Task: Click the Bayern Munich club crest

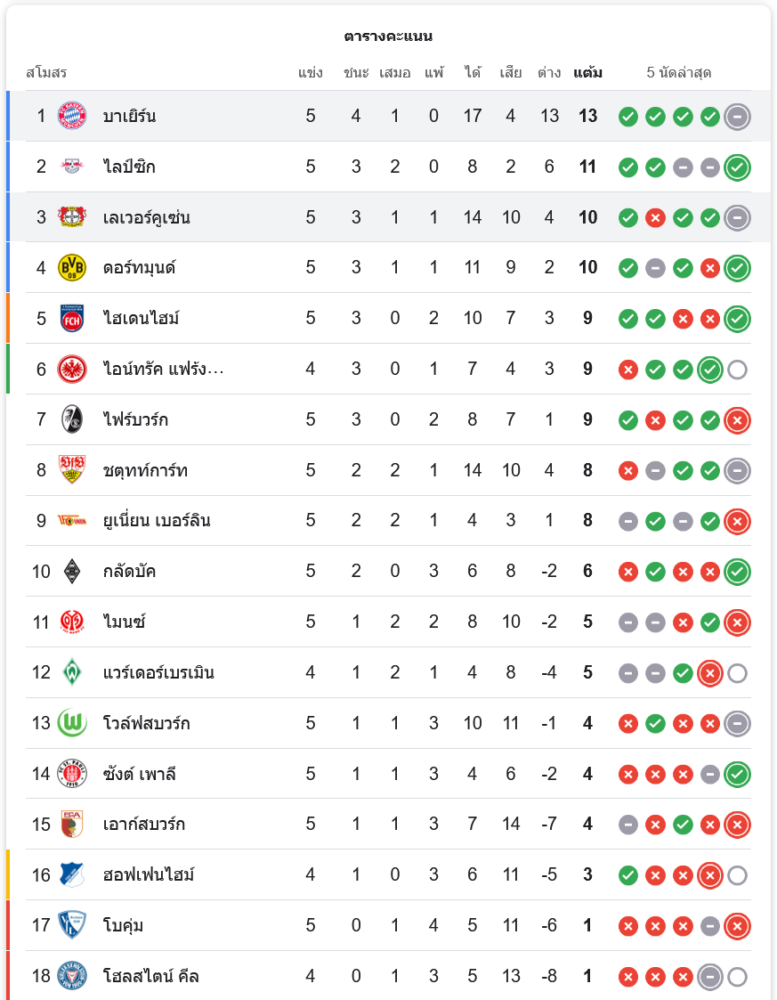Action: (72, 116)
